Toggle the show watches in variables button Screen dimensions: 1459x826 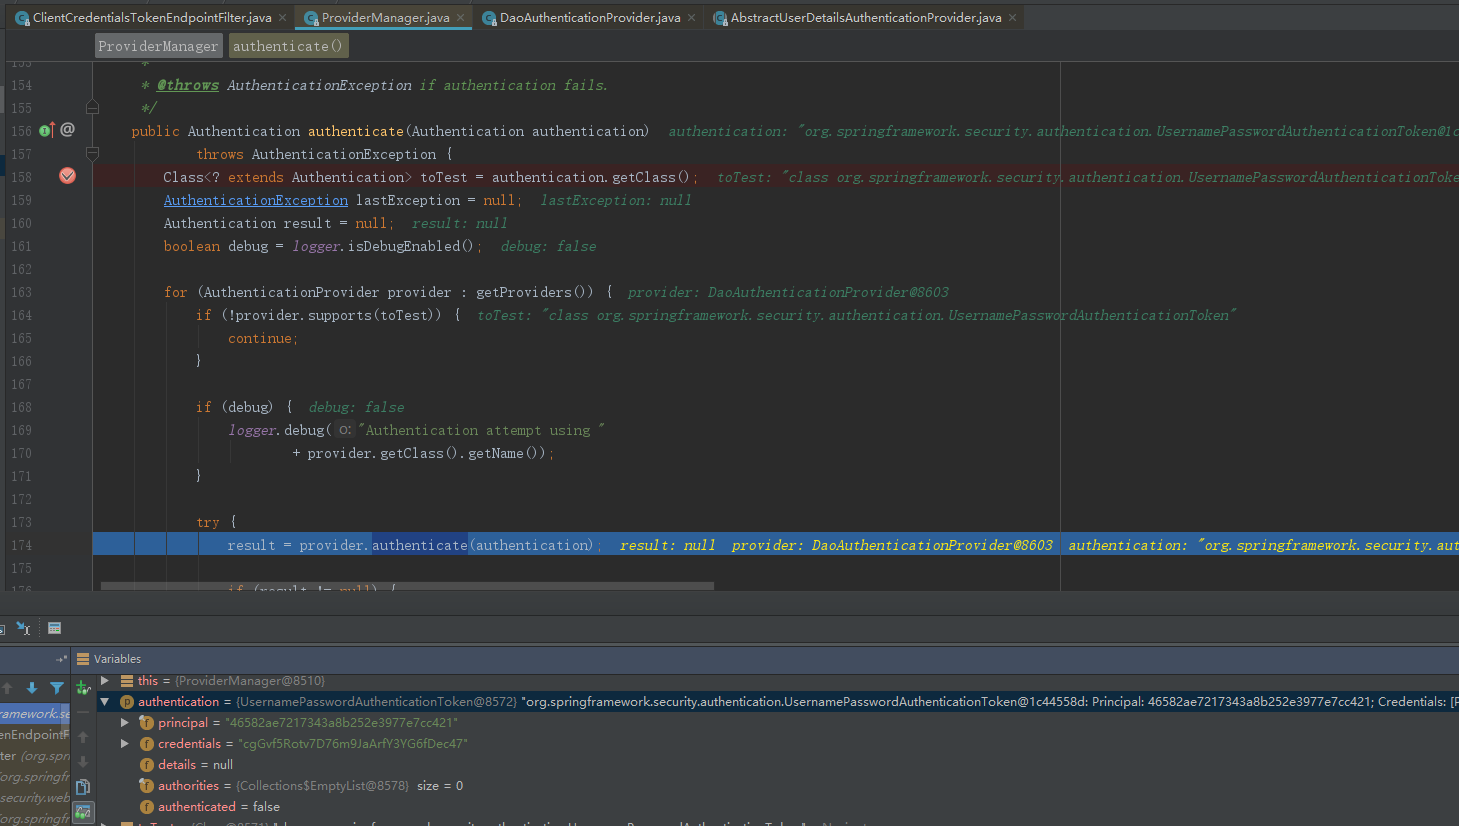[x=83, y=812]
